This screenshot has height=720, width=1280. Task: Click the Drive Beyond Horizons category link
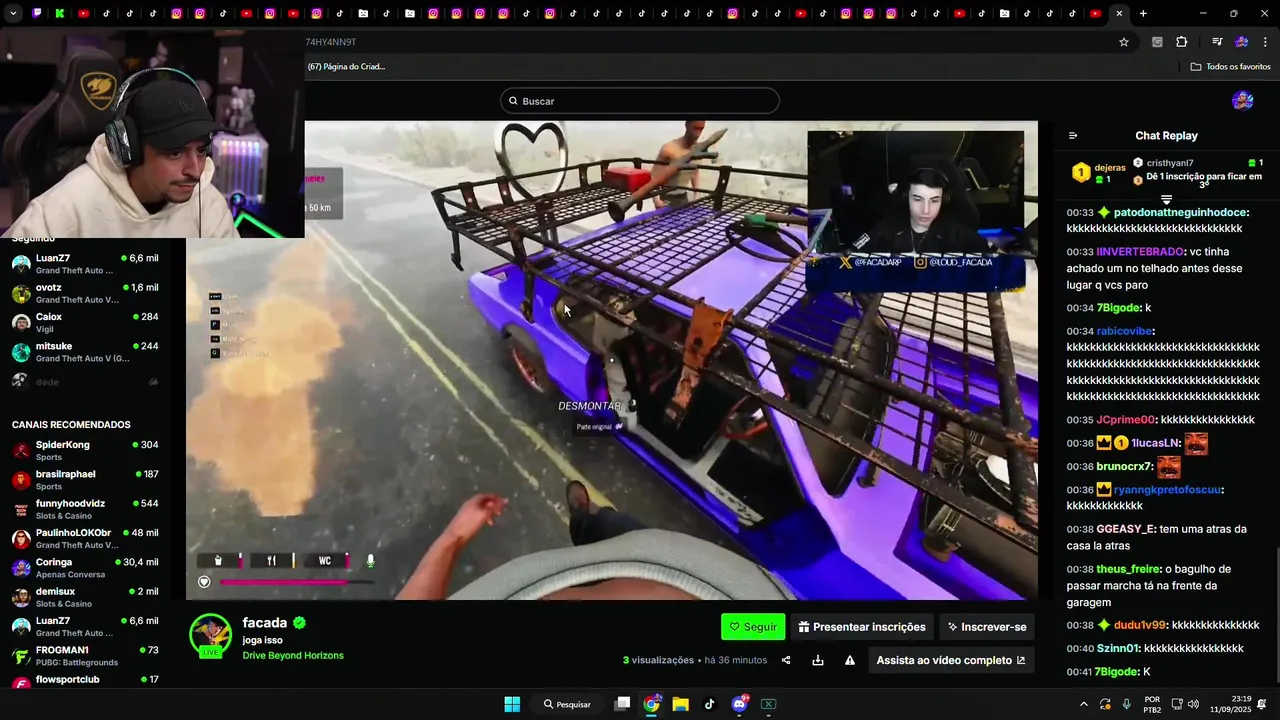tap(293, 656)
